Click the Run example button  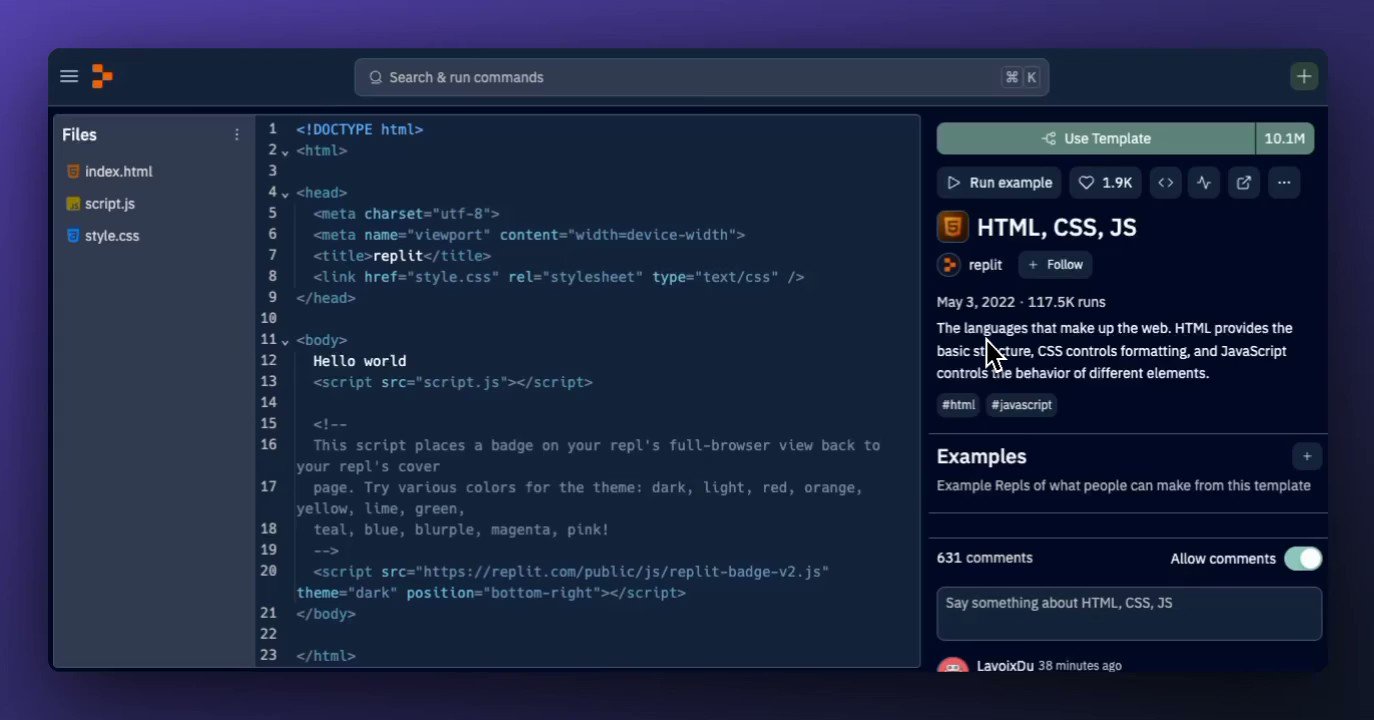coord(999,183)
